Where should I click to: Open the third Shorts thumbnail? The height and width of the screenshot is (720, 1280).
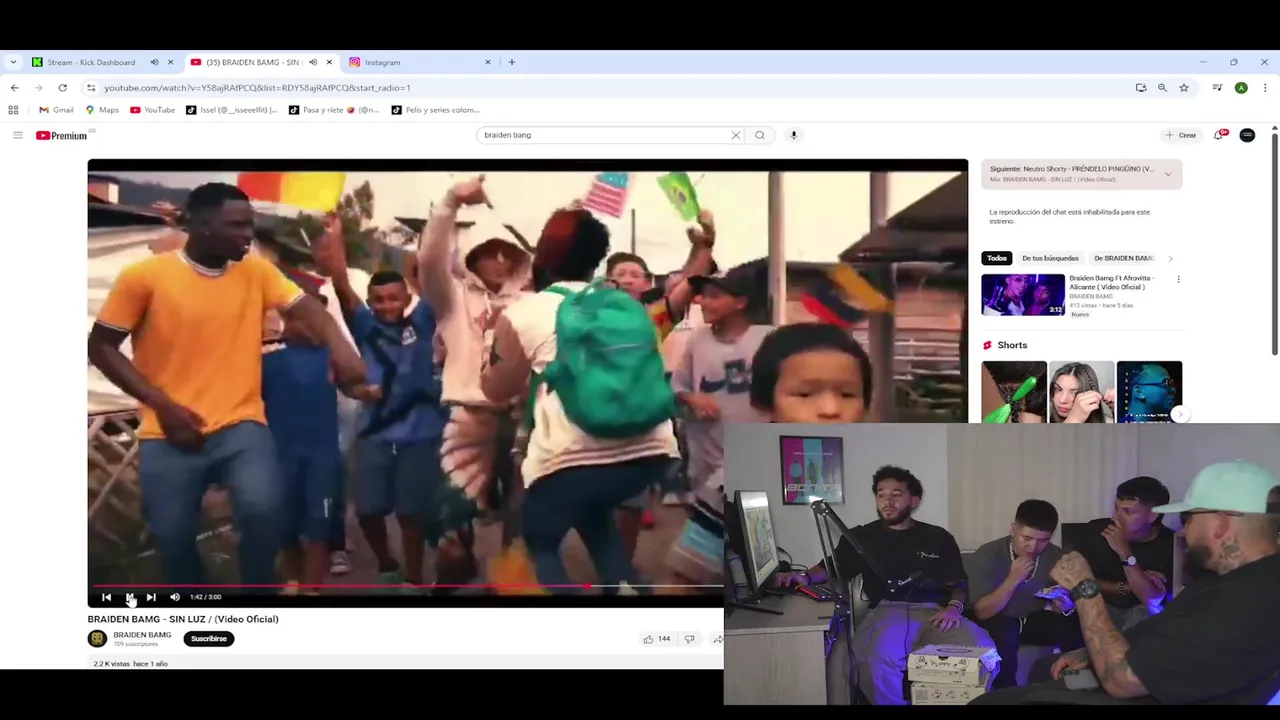[1149, 392]
